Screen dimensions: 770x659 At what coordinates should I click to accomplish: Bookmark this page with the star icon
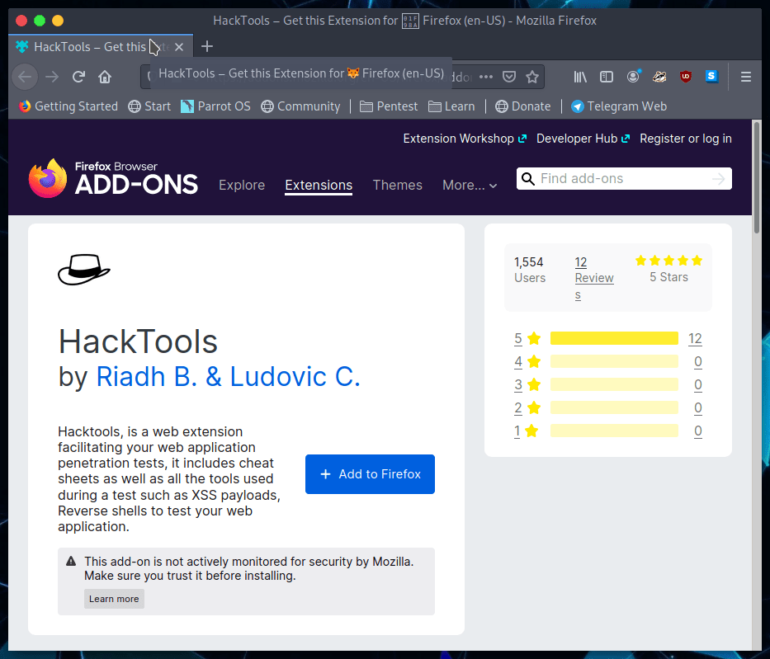click(532, 77)
